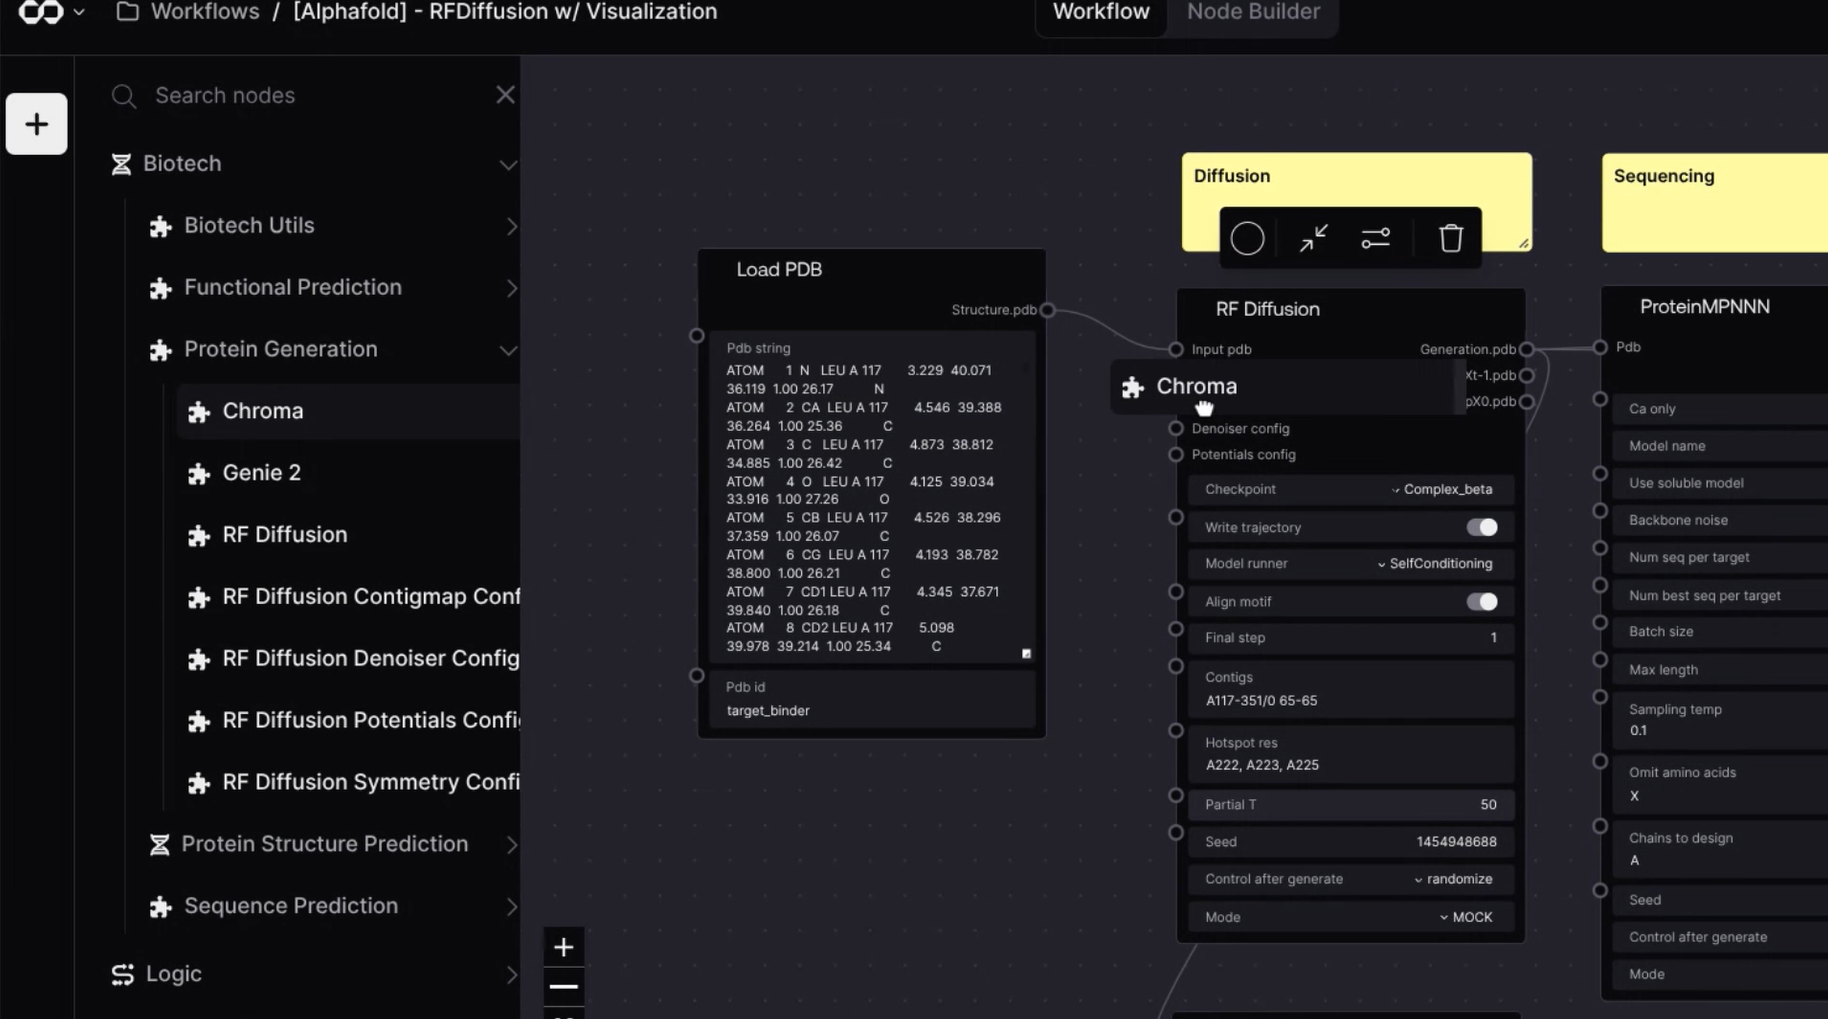Open Workflows breadcrumb link
This screenshot has width=1828, height=1019.
(204, 12)
